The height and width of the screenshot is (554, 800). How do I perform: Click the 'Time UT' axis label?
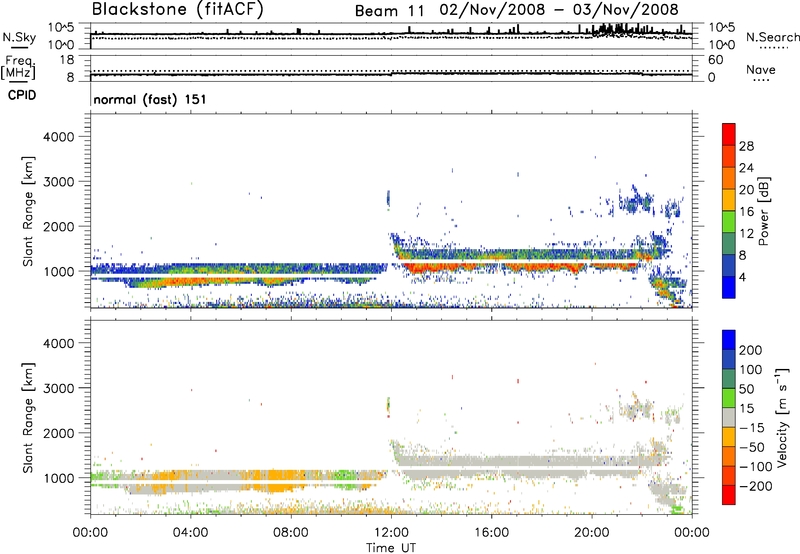coord(391,548)
